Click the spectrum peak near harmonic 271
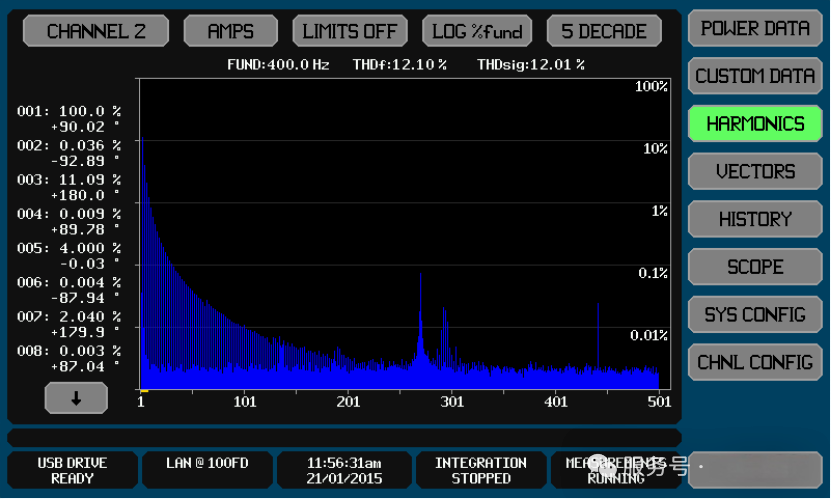This screenshot has width=831, height=499. pyautogui.click(x=420, y=300)
